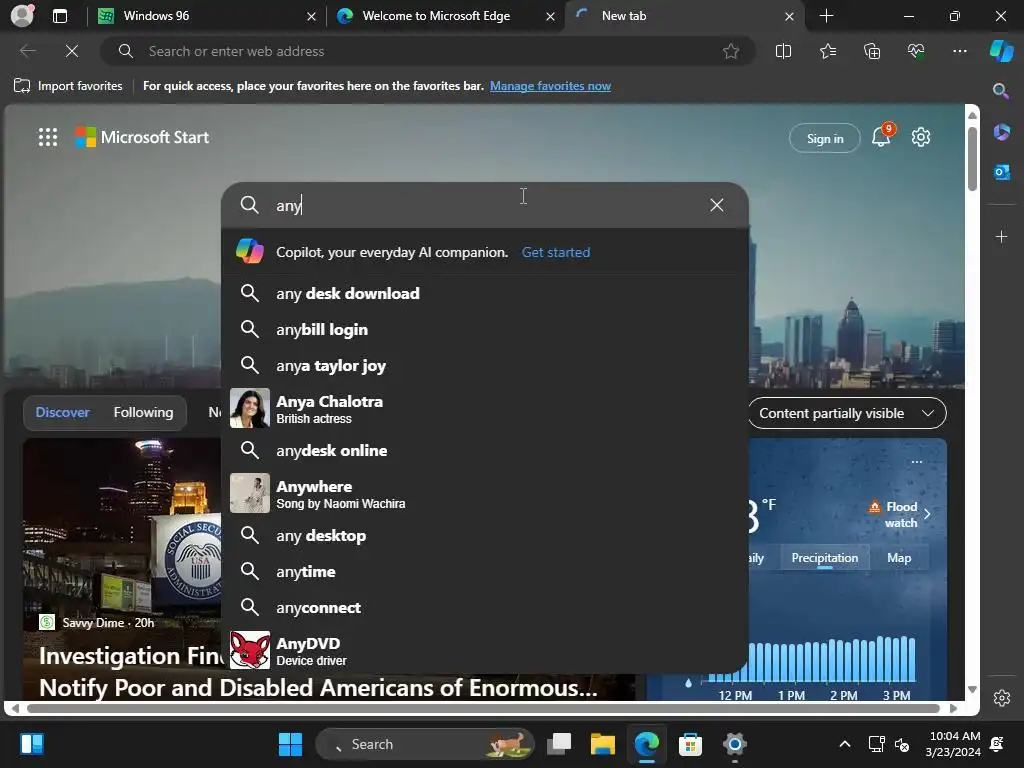Screen dimensions: 1024x768
Task: Click the taskbar Search box
Action: (x=424, y=744)
